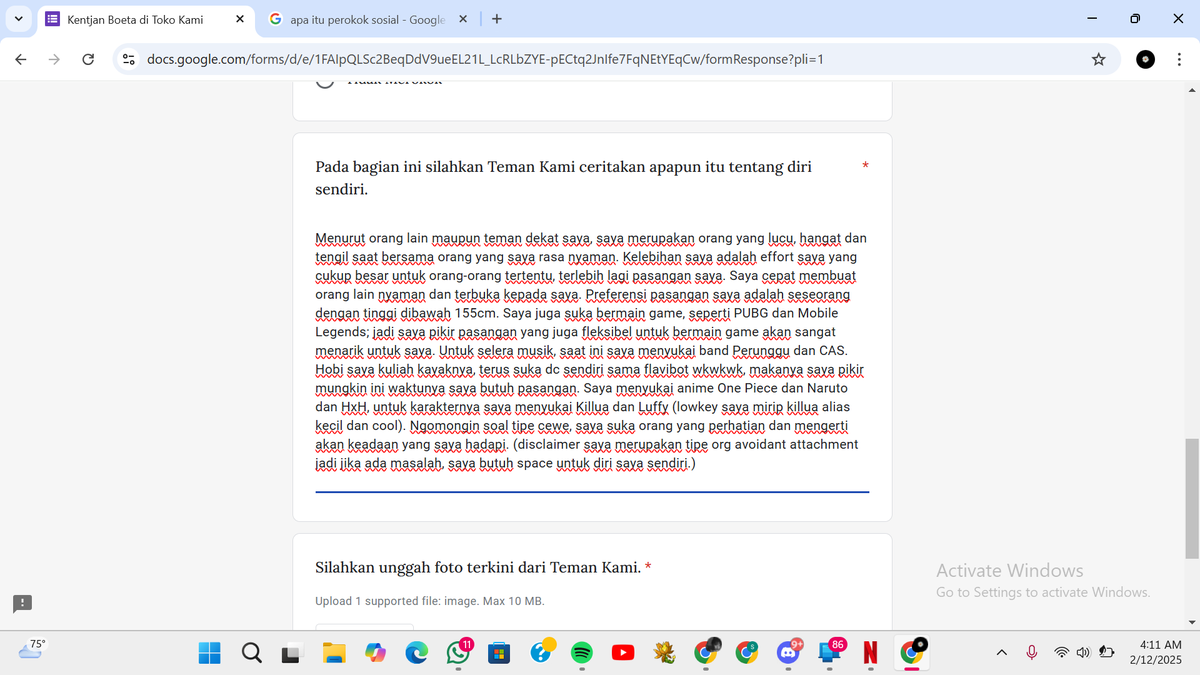This screenshot has width=1200, height=675.
Task: Open Microsoft Edge from the taskbar
Action: point(416,652)
